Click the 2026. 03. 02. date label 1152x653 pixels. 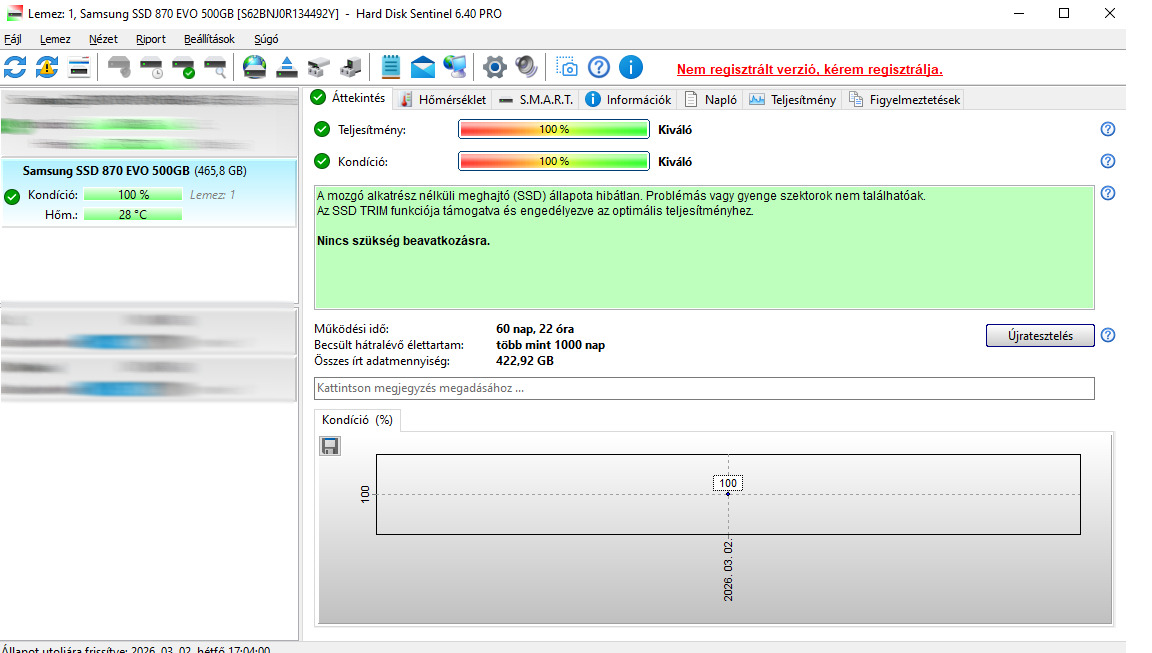(728, 571)
